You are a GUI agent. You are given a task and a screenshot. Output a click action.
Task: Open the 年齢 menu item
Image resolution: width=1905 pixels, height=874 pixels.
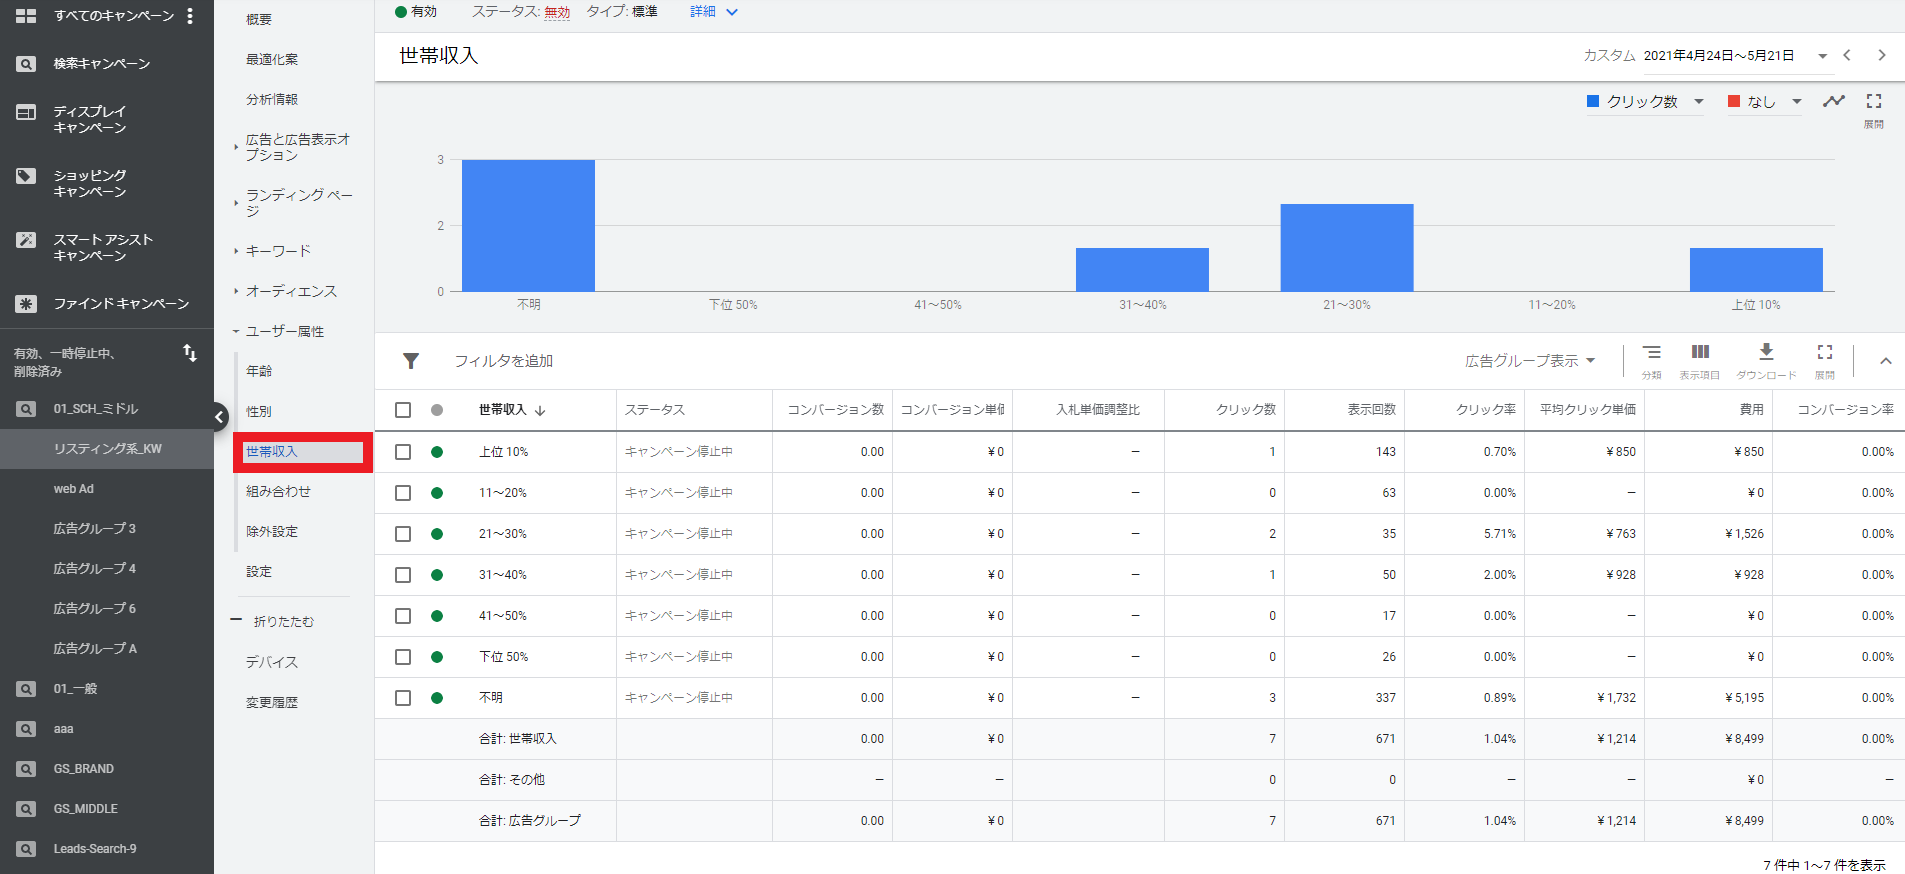259,371
